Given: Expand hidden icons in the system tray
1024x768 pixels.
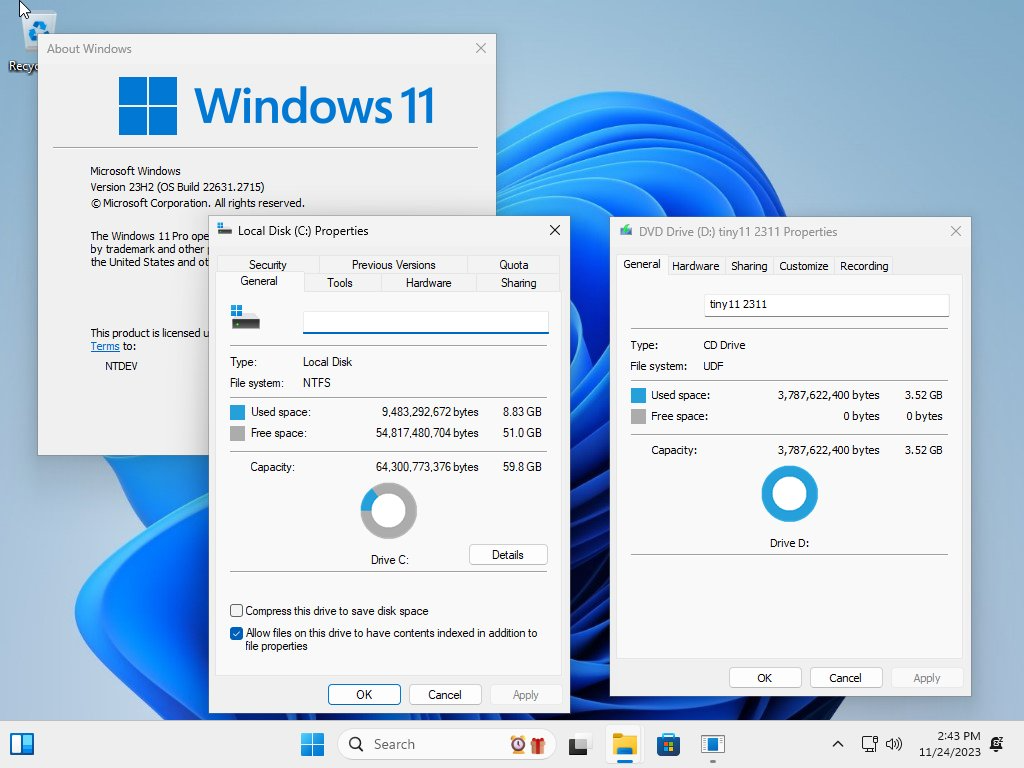Looking at the screenshot, I should (838, 744).
